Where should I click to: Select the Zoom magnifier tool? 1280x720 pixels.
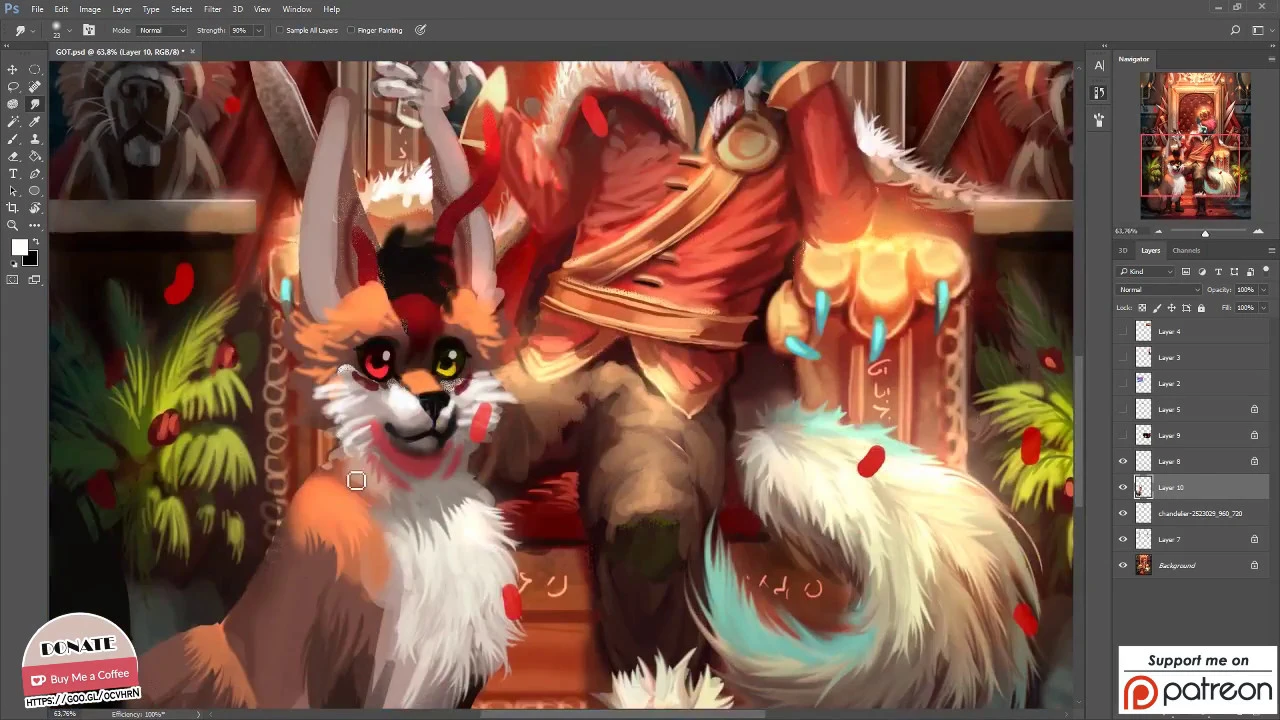[x=13, y=226]
